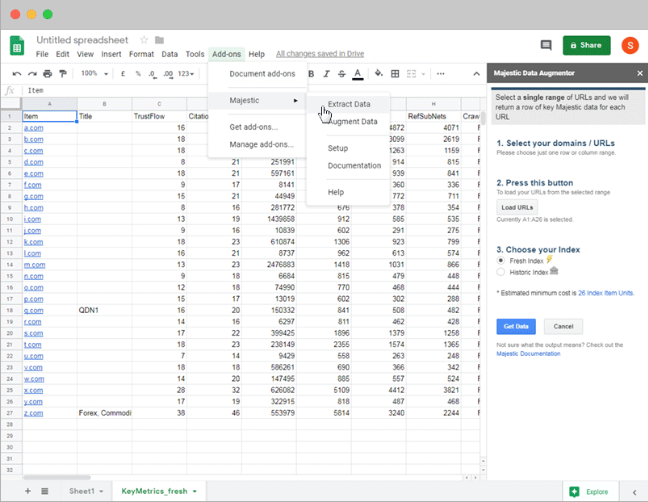Screen dimensions: 648x502
Task: Choose Documentation in Majestic submenu
Action: pos(348,165)
